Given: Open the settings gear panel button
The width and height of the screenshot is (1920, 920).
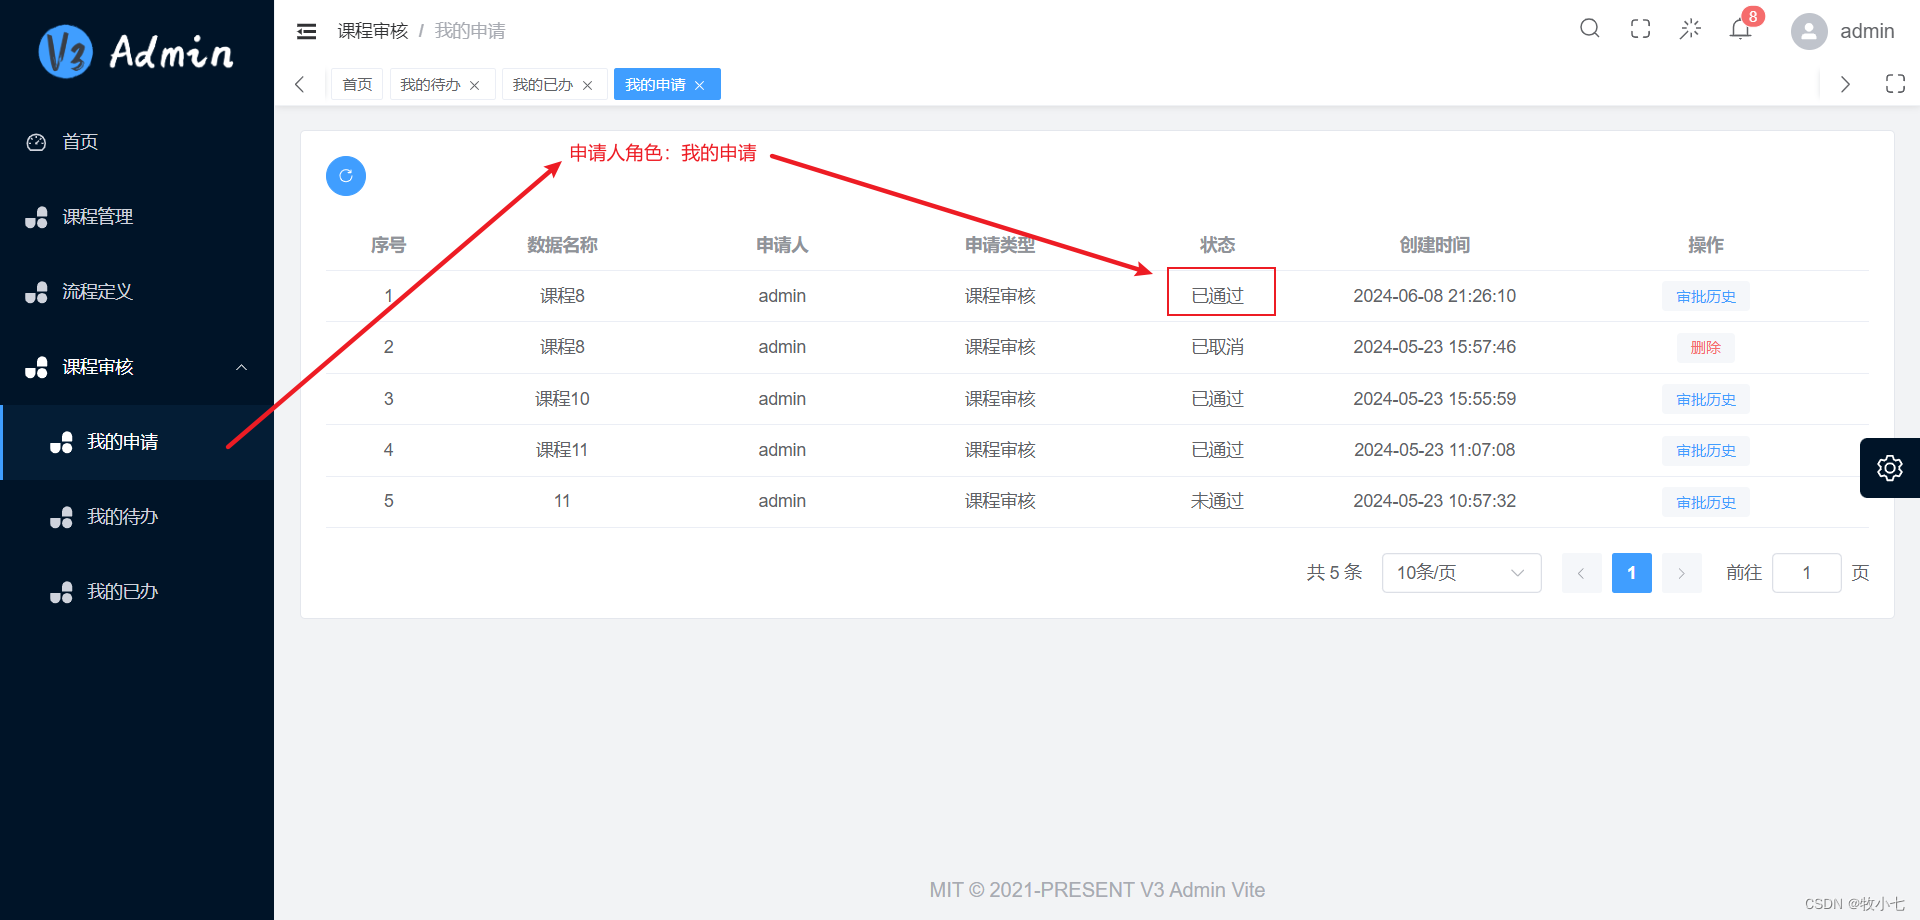Looking at the screenshot, I should click(1890, 468).
